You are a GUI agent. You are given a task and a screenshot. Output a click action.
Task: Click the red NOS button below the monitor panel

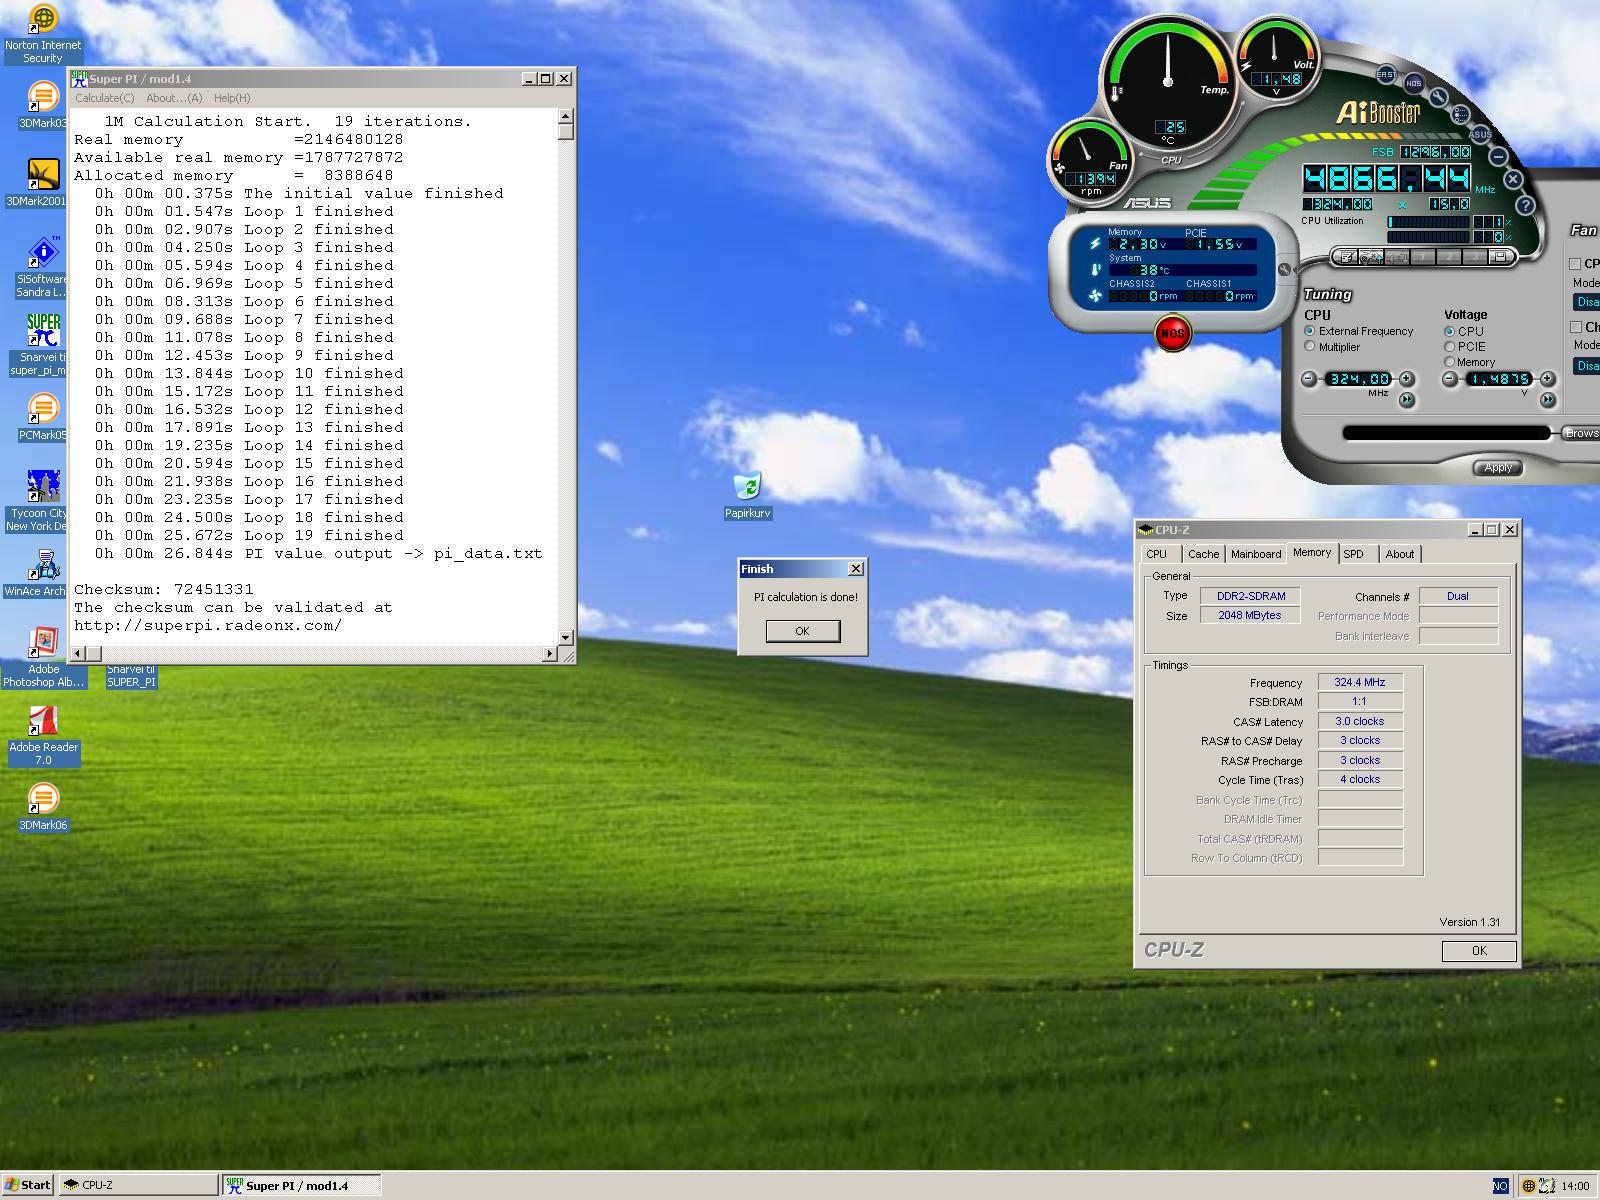coord(1172,333)
